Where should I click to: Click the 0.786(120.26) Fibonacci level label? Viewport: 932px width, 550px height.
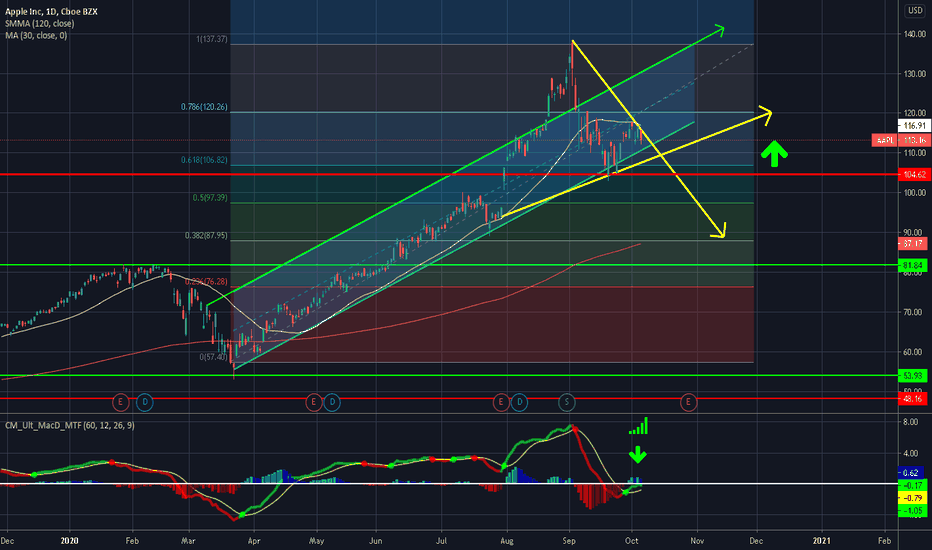204,107
